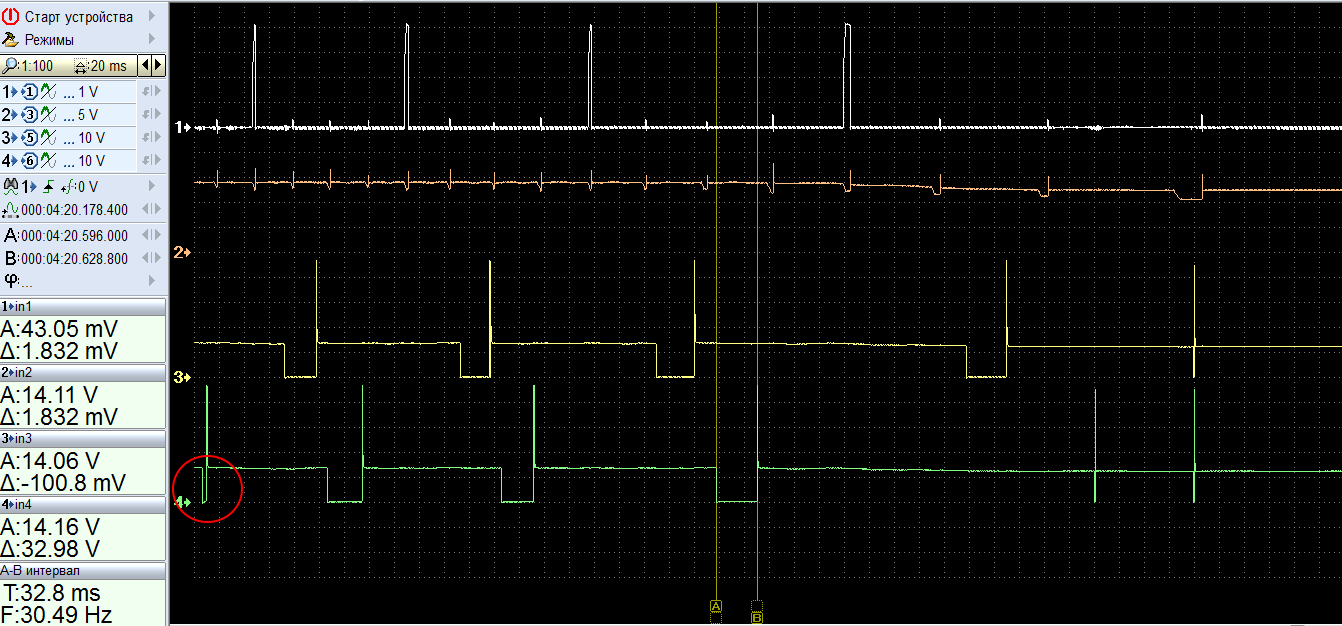Step timebase right with right arrow button
Image resolution: width=1342 pixels, height=626 pixels.
[158, 66]
